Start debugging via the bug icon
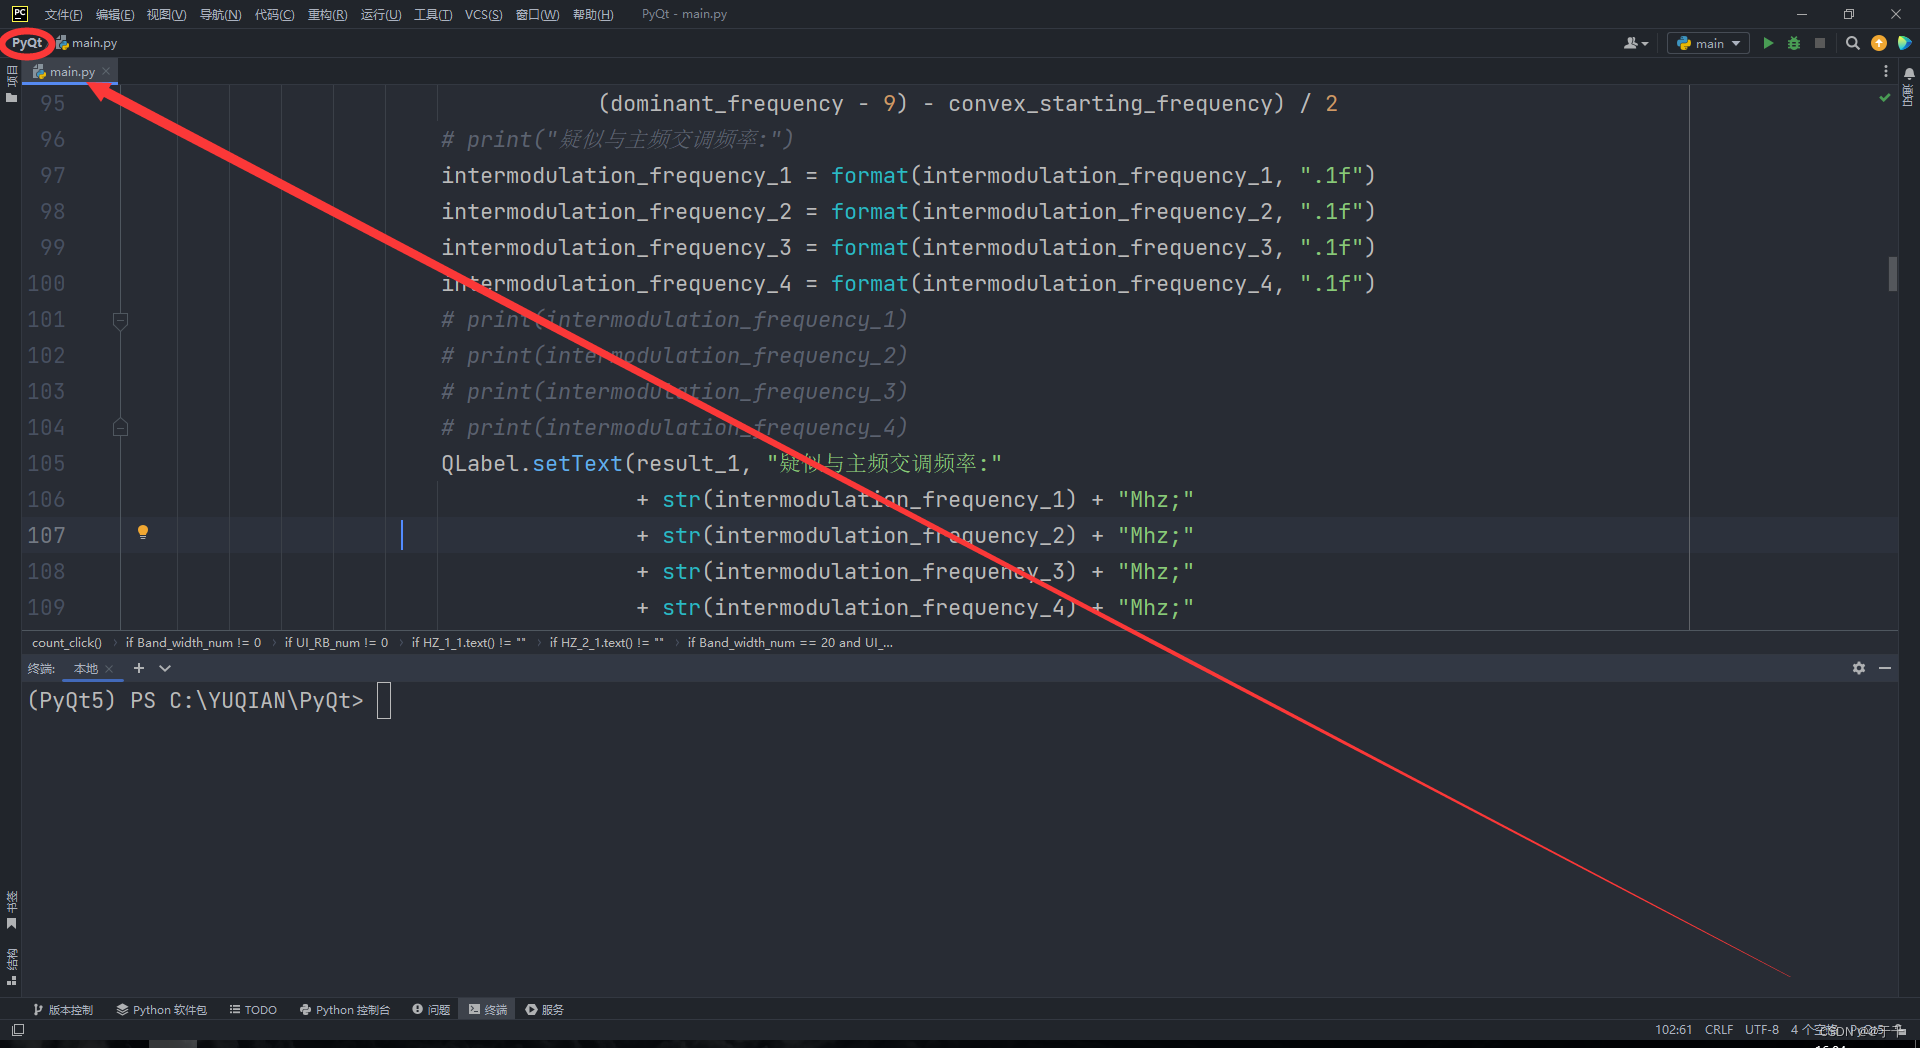1920x1048 pixels. click(1793, 43)
